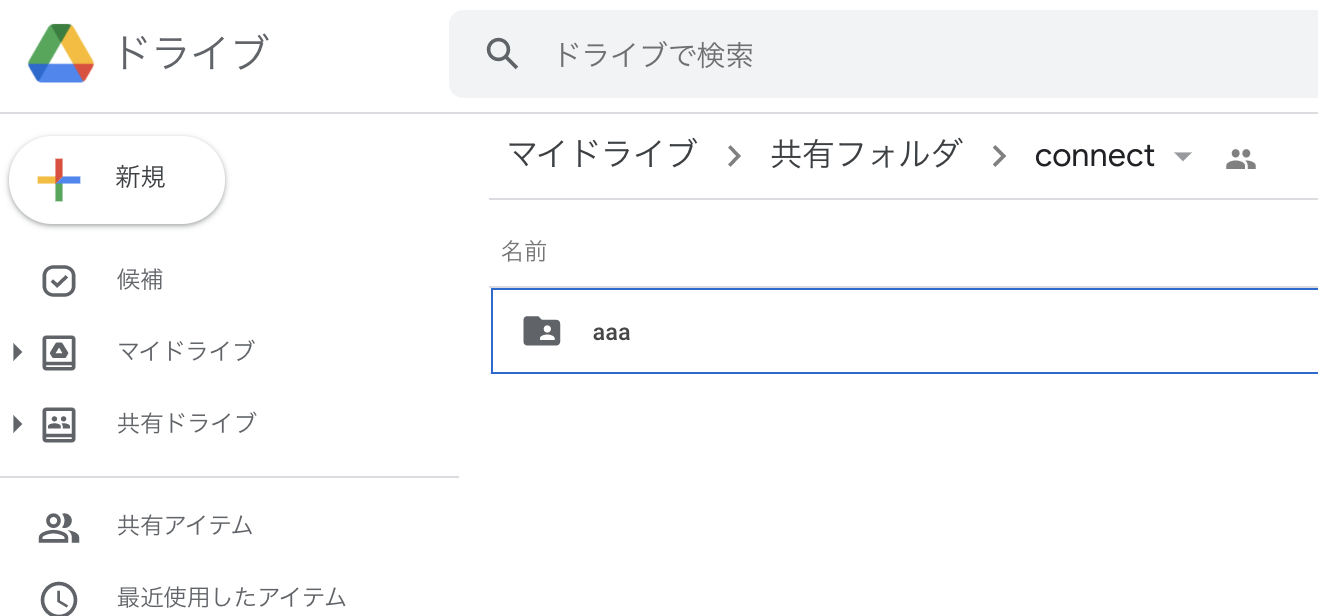Click the マイドライブ drive icon in sidebar
The height and width of the screenshot is (616, 1318).
[x=59, y=352]
